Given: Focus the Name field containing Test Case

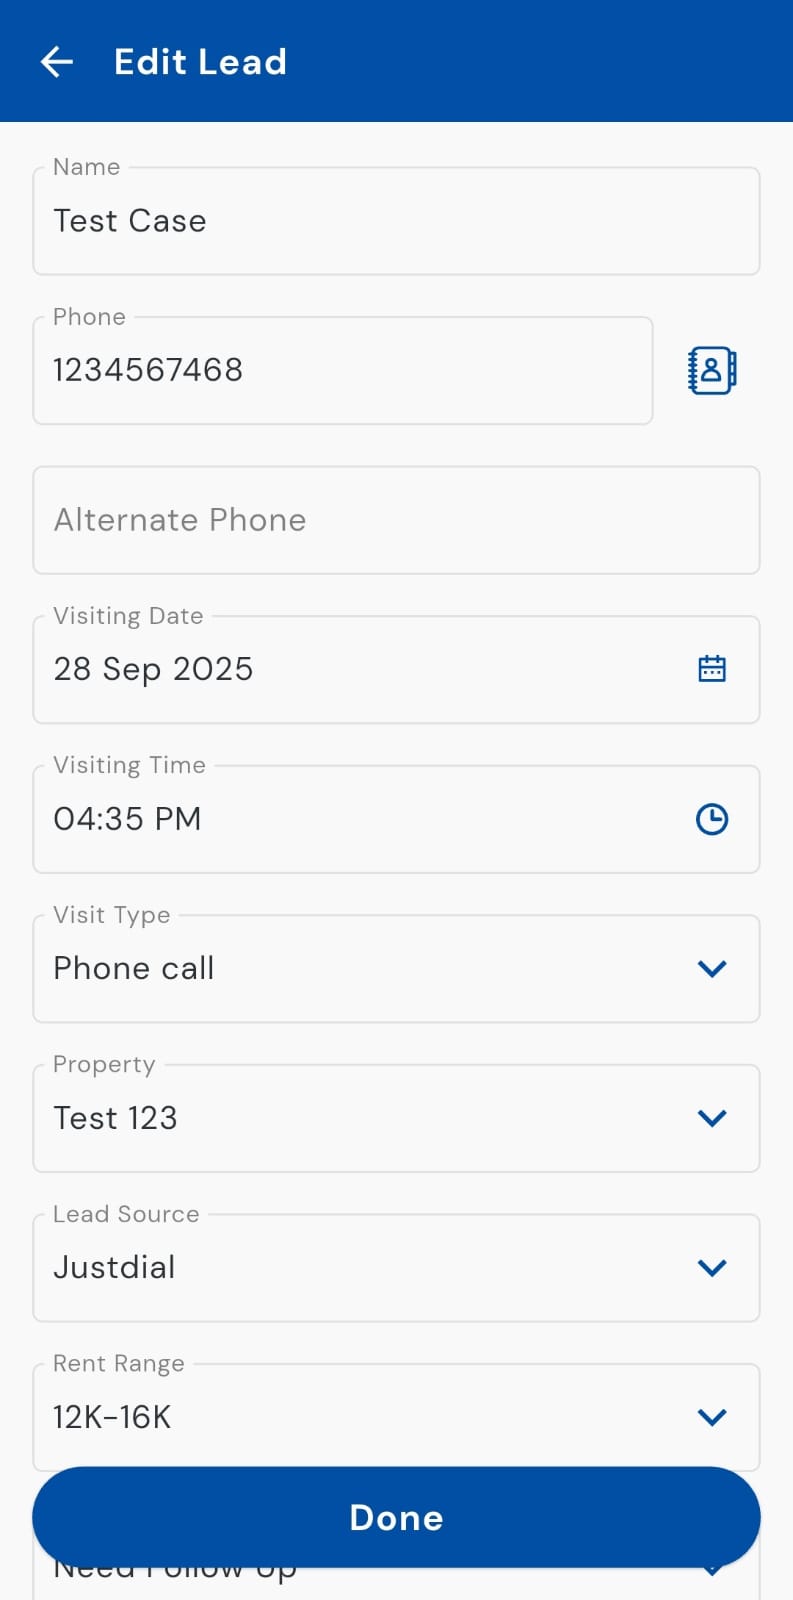Looking at the screenshot, I should [x=396, y=221].
